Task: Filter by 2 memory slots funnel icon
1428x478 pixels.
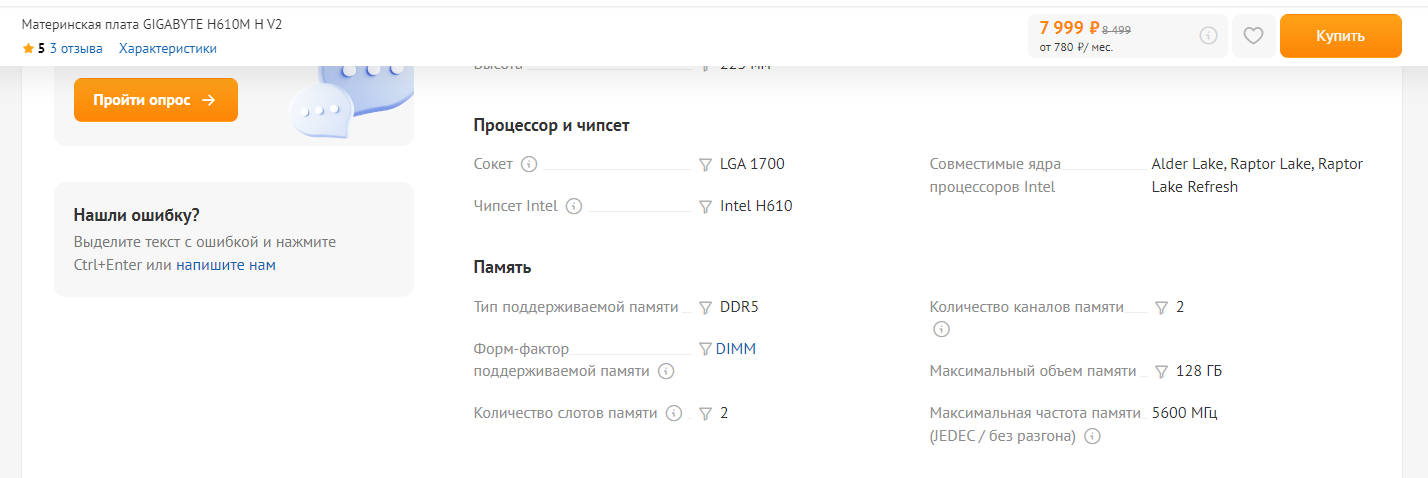Action: coord(705,413)
